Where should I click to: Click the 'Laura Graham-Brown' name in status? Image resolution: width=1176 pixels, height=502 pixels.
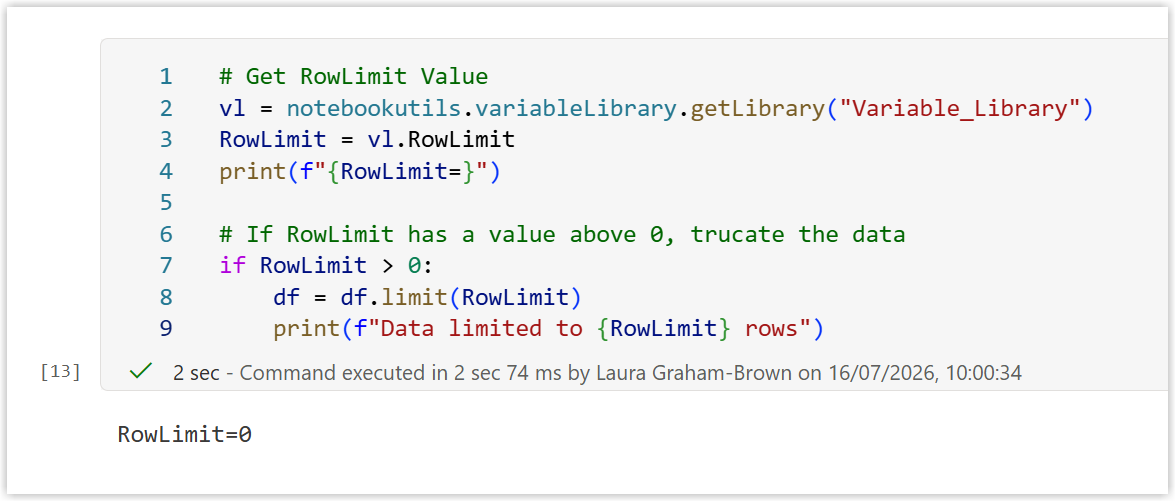pyautogui.click(x=692, y=372)
